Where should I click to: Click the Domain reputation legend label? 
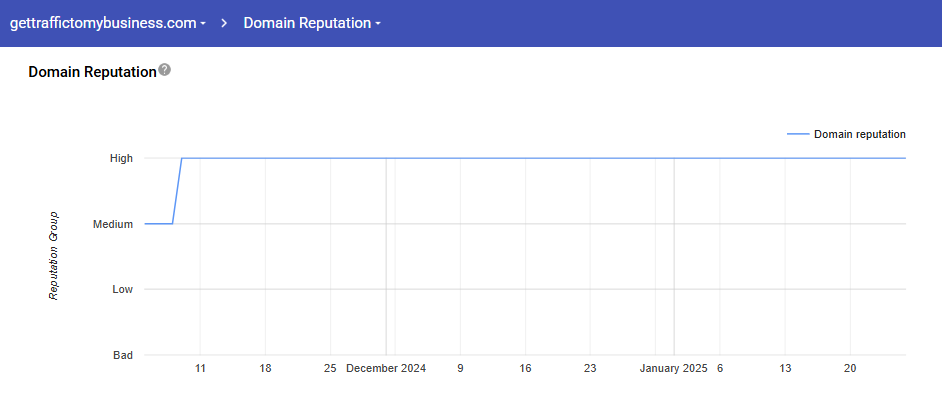859,134
